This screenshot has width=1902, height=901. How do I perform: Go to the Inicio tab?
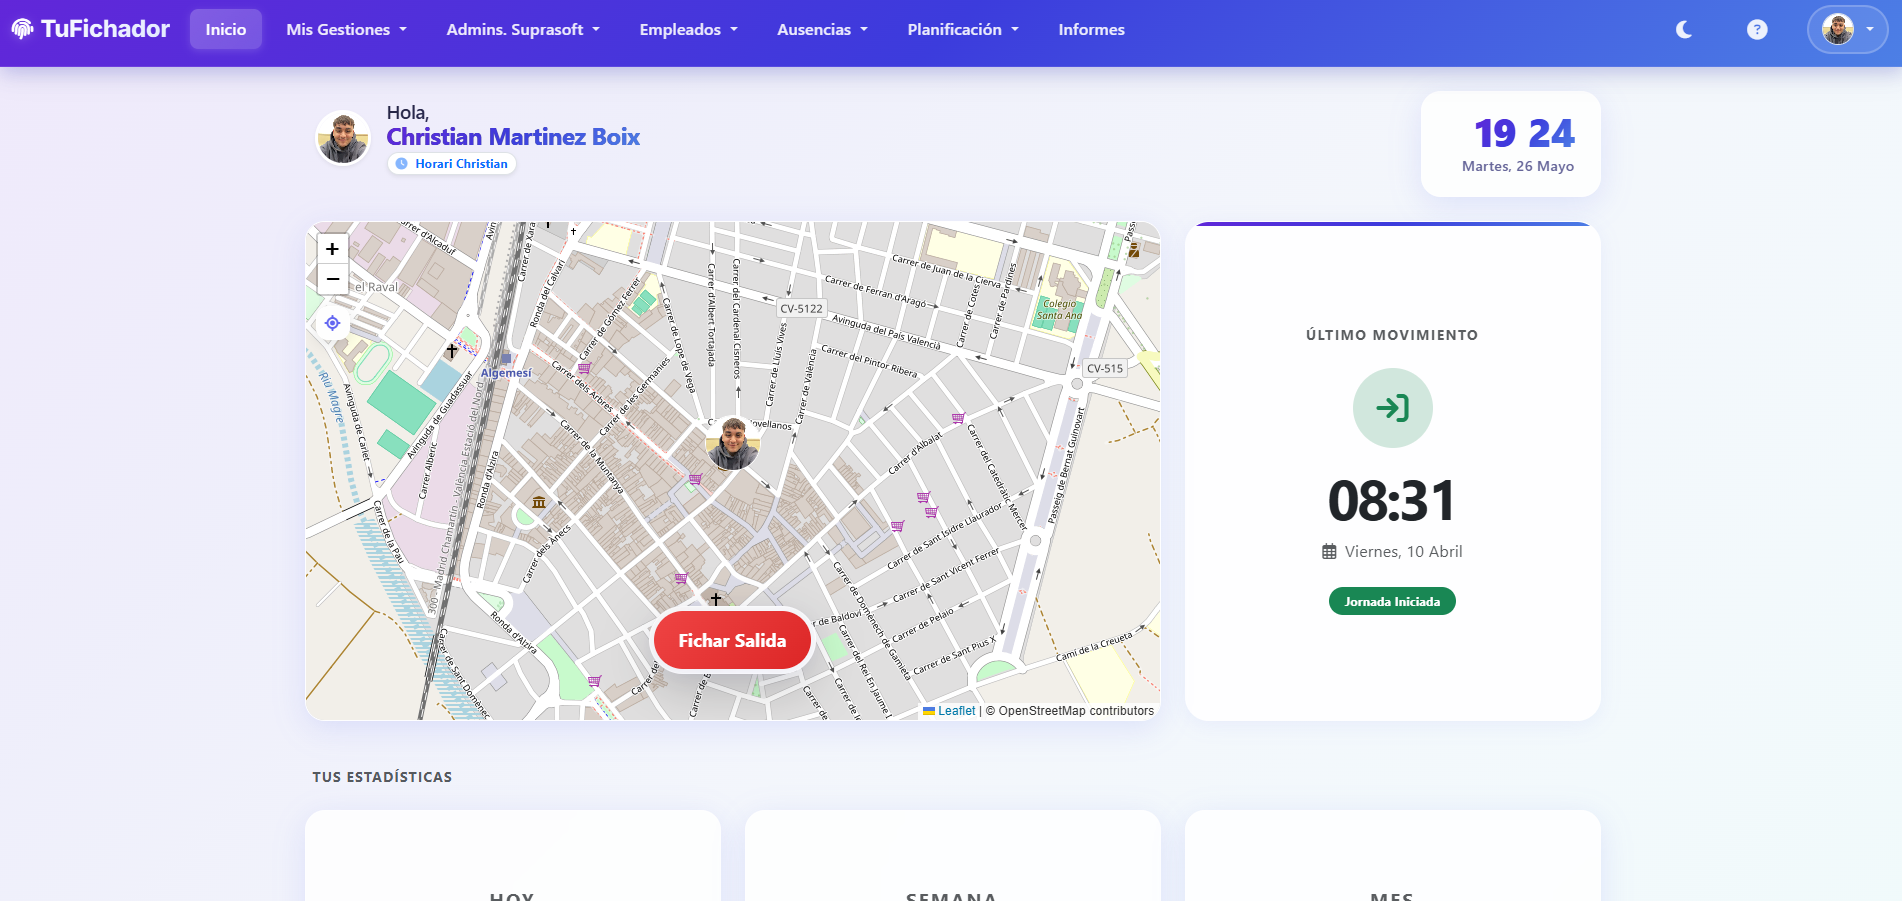click(x=226, y=30)
